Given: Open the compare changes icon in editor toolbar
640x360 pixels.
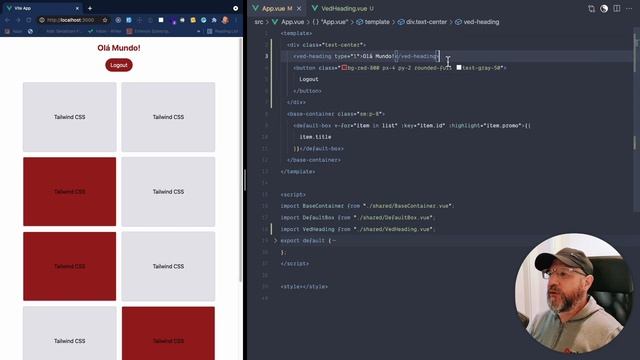Looking at the screenshot, I should tap(591, 9).
